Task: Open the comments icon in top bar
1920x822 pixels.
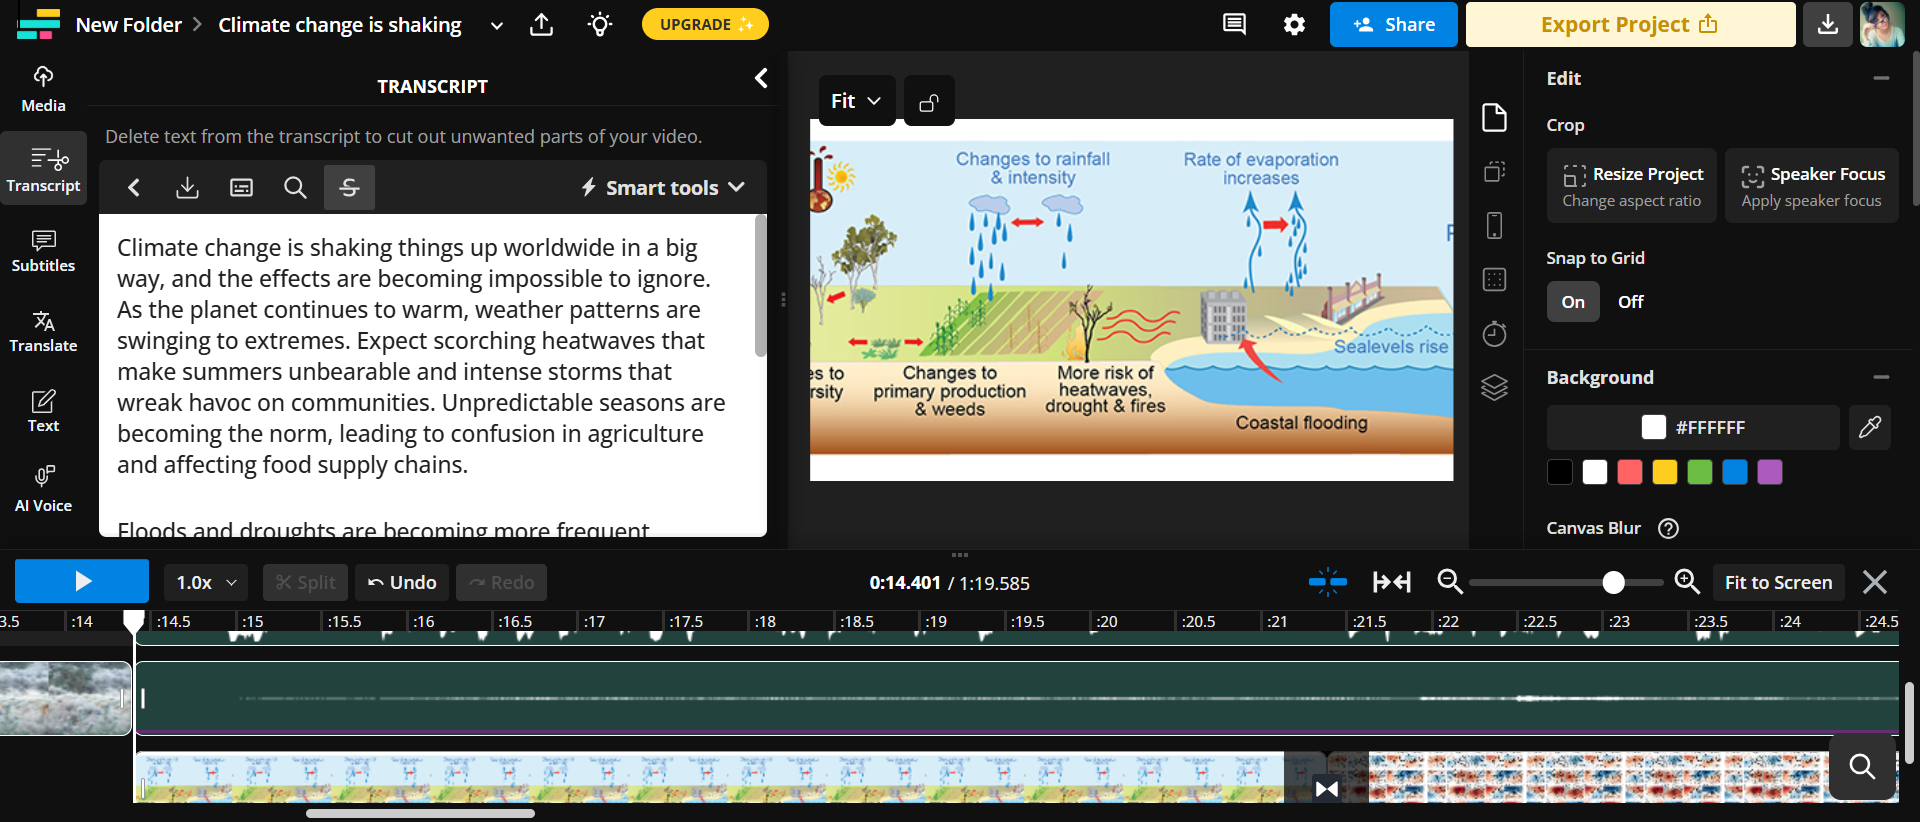Action: click(x=1234, y=24)
